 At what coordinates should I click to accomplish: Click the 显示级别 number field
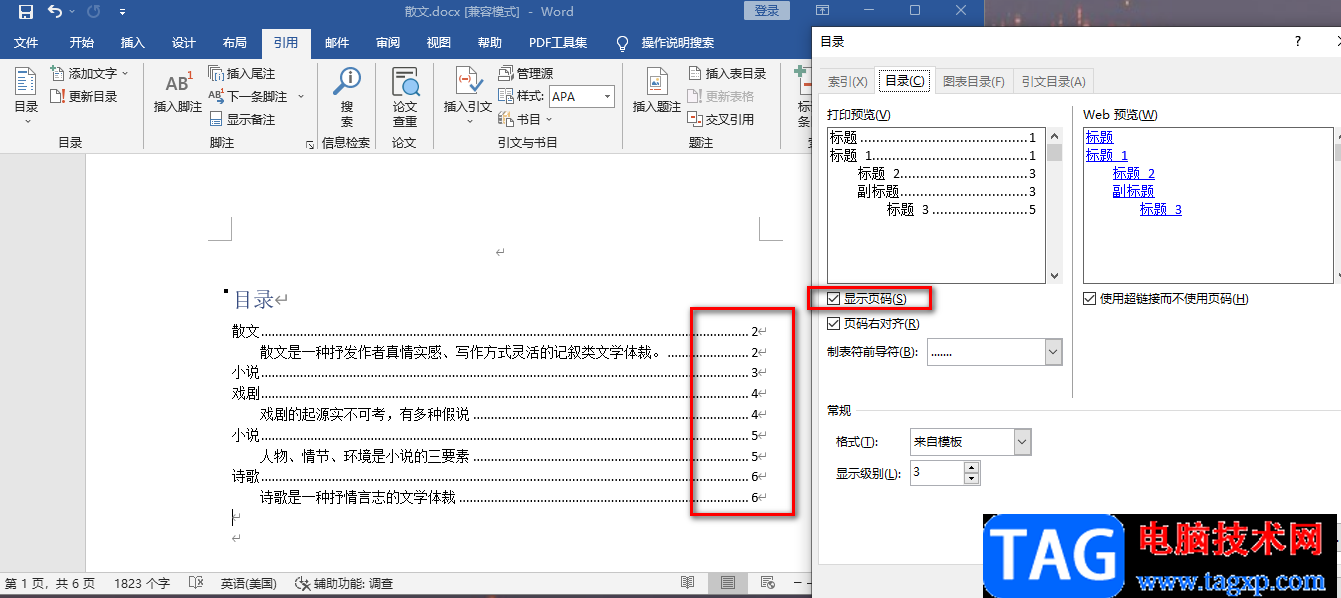pyautogui.click(x=937, y=473)
